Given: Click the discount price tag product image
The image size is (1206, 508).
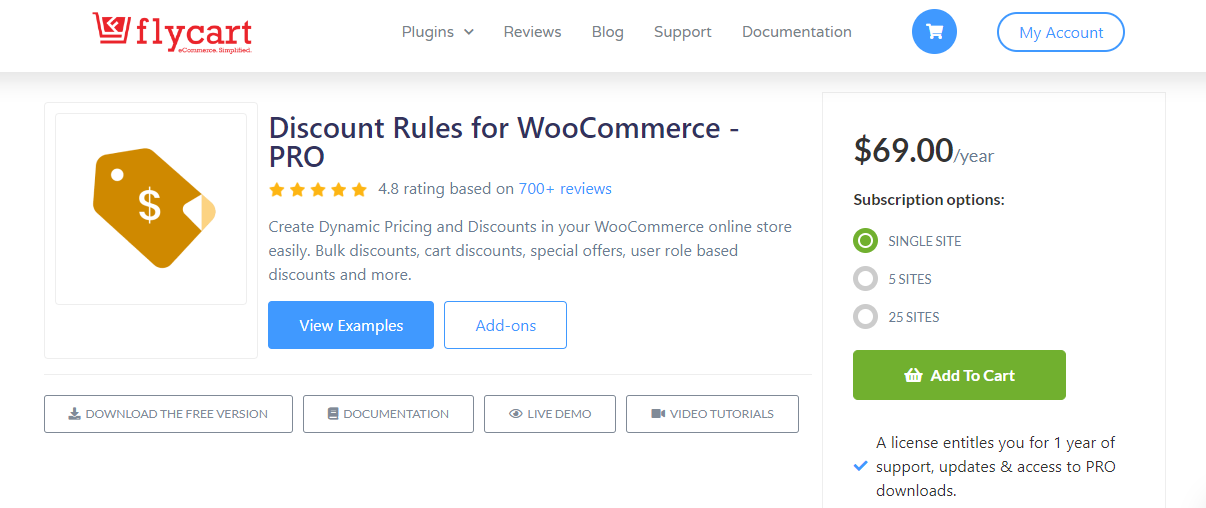Looking at the screenshot, I should 152,207.
